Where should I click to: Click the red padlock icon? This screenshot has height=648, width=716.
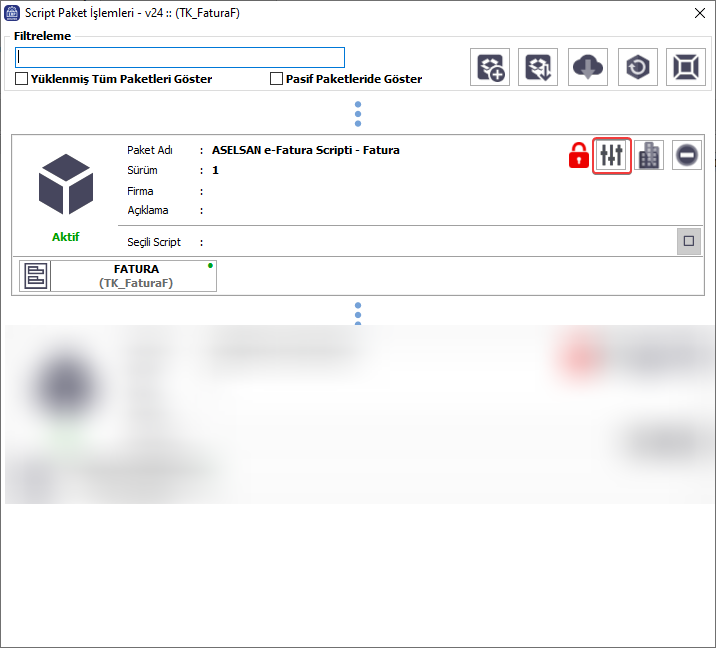578,156
